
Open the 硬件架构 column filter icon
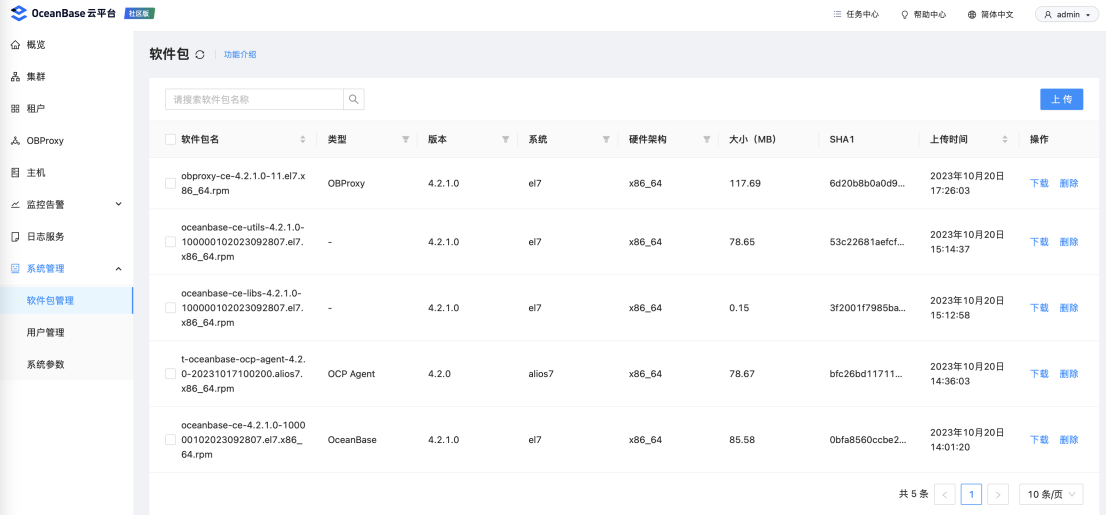(x=706, y=140)
